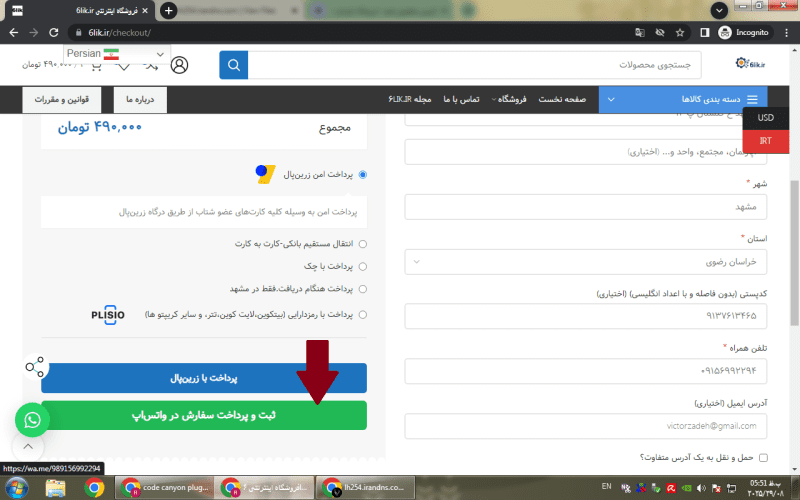
Task: Click the green WhatsApp order submit button
Action: click(204, 415)
